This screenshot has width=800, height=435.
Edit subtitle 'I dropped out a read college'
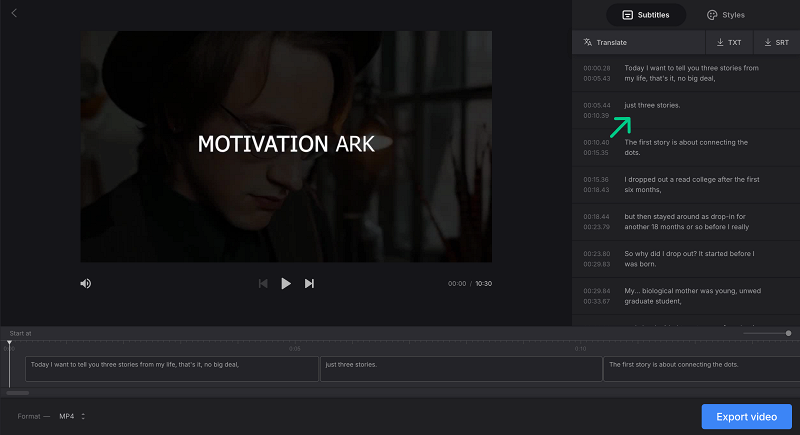point(692,185)
